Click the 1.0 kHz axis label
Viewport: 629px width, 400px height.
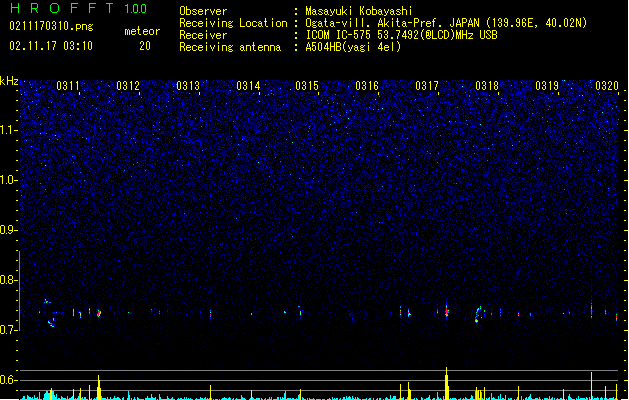pyautogui.click(x=8, y=181)
